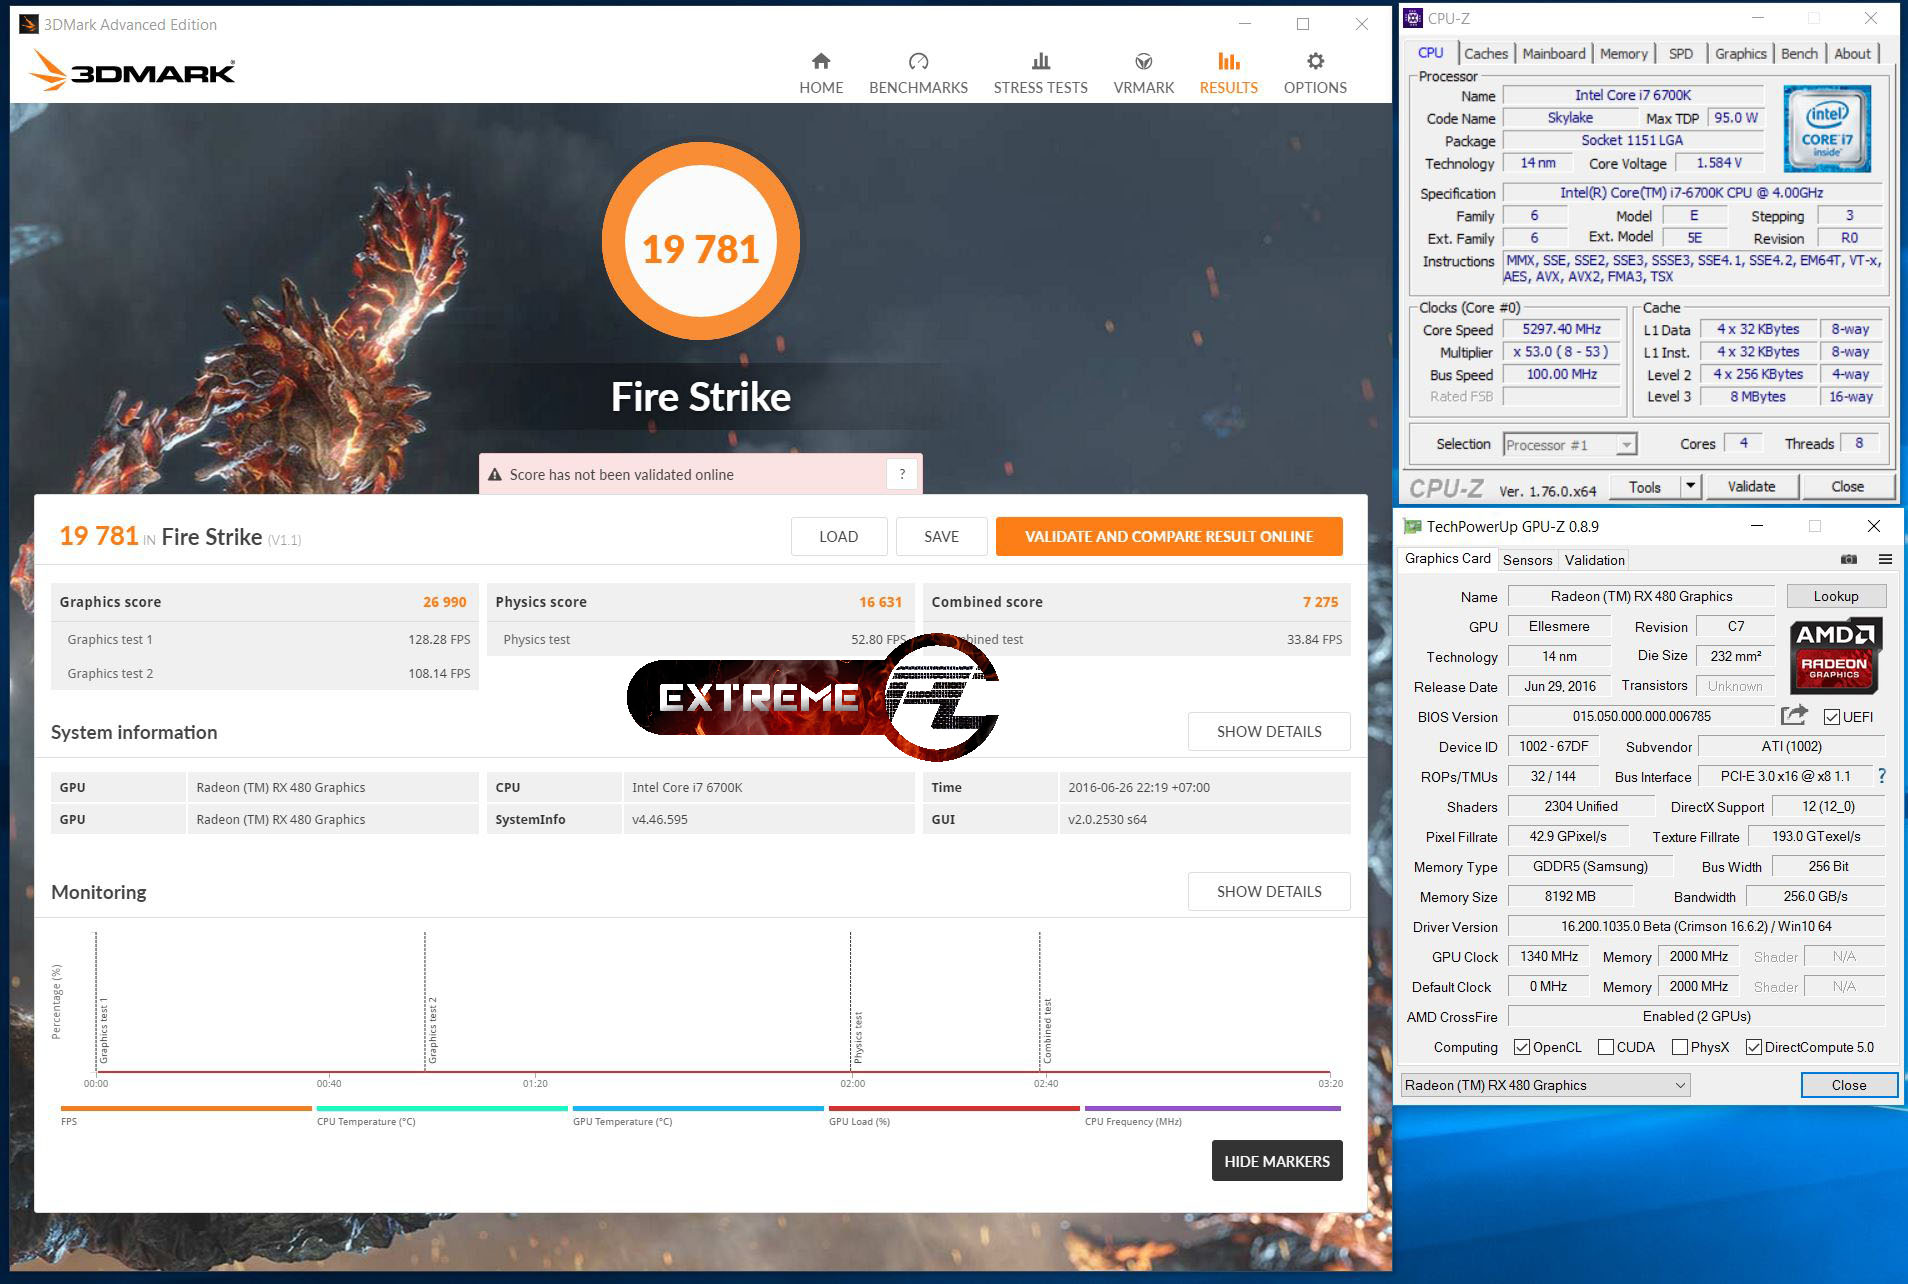Switch to the CPU-Z Mainboard tab

[x=1553, y=54]
